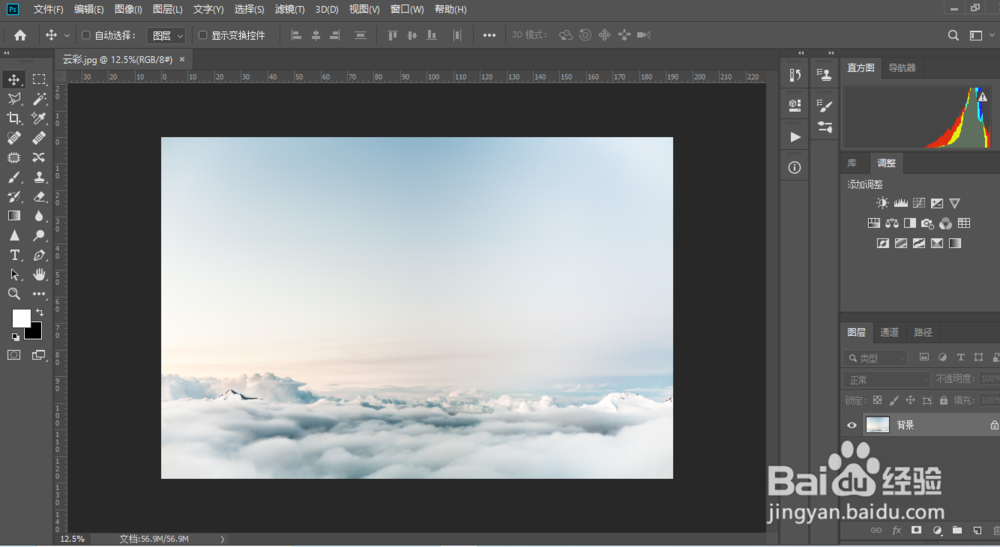Select the Brush tool
This screenshot has width=1000, height=547.
pos(13,177)
